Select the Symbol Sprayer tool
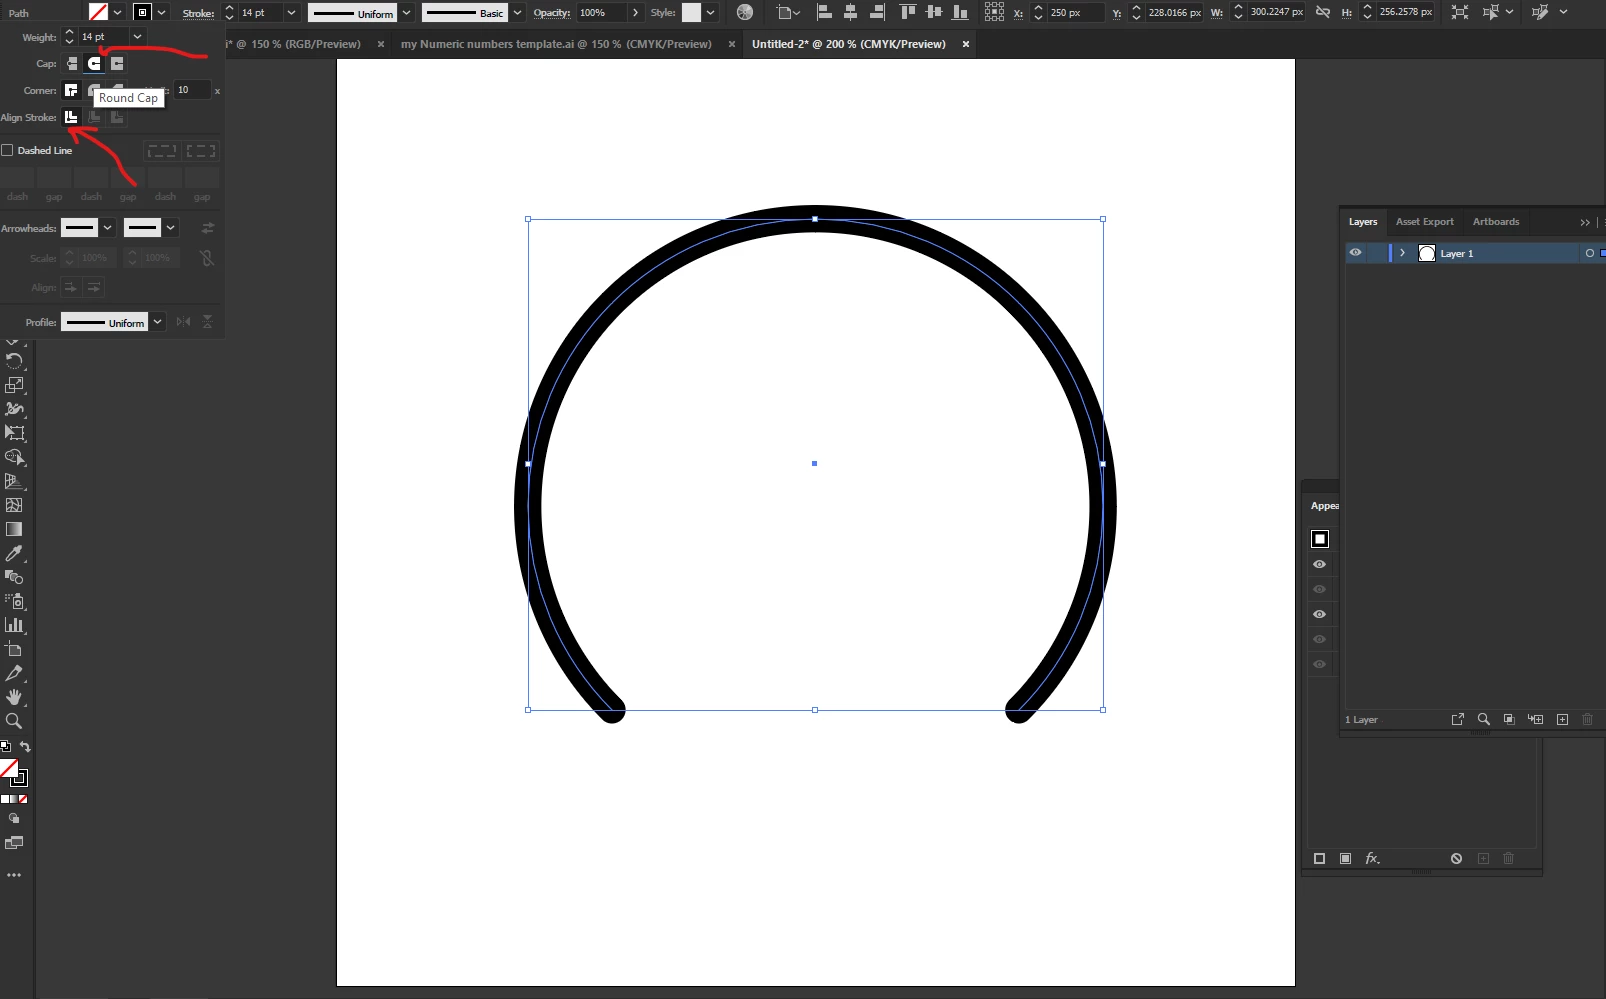The image size is (1606, 999). (x=14, y=601)
